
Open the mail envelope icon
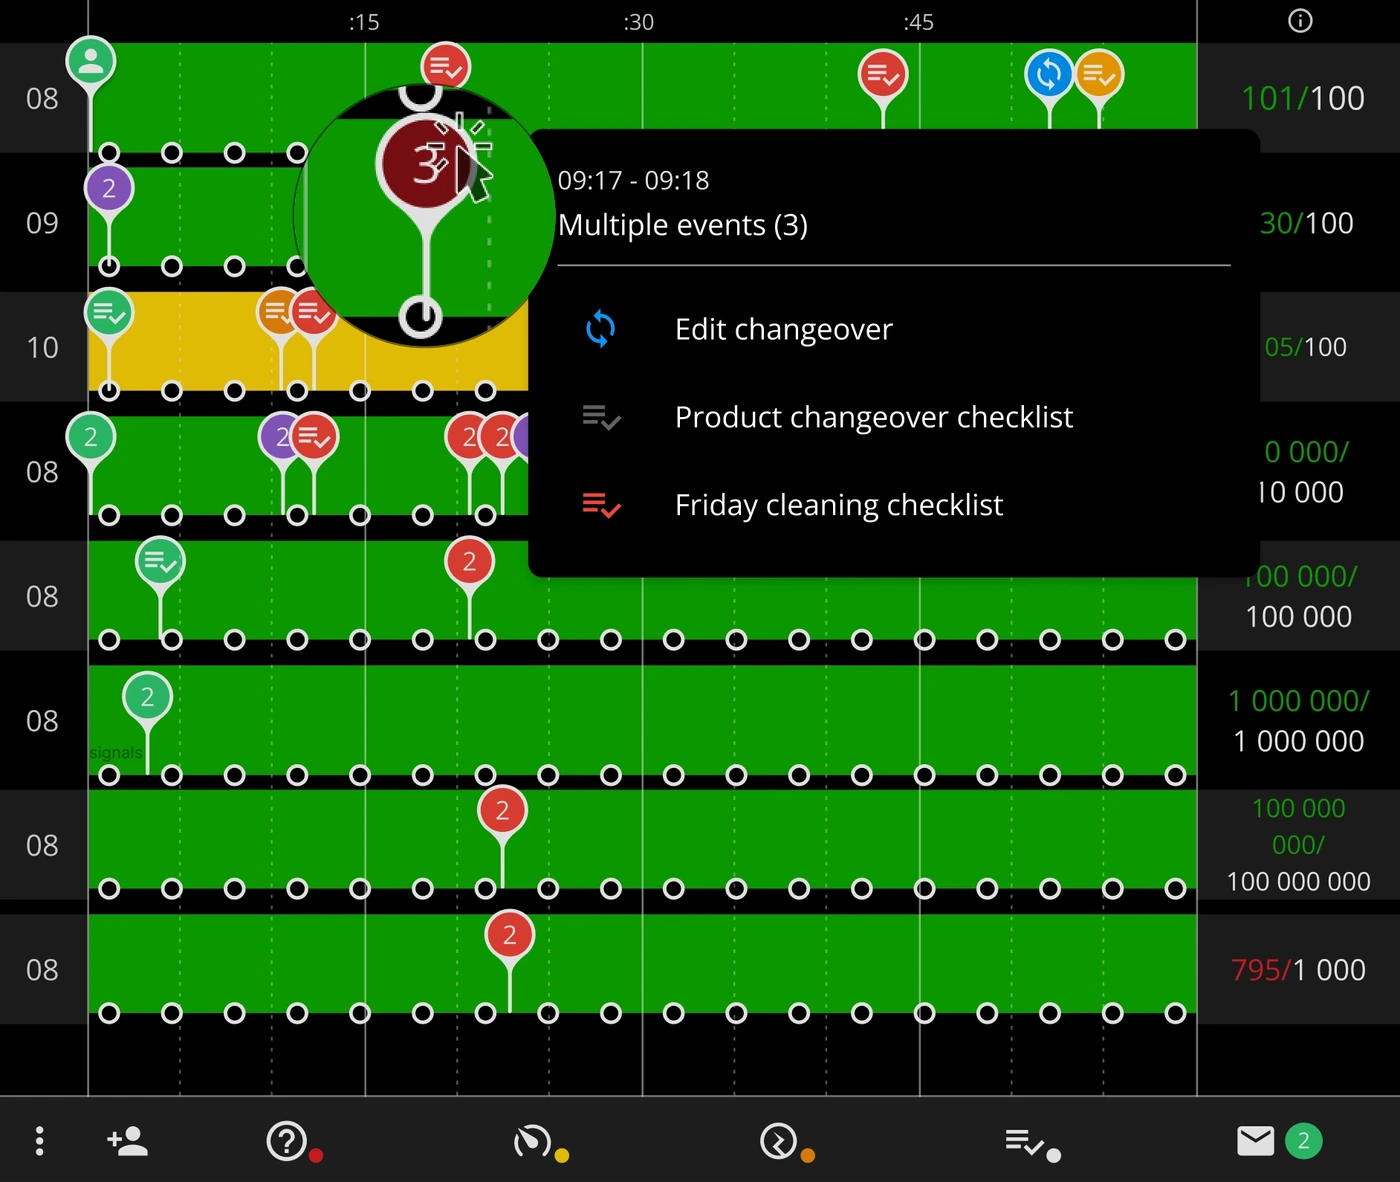pyautogui.click(x=1255, y=1141)
